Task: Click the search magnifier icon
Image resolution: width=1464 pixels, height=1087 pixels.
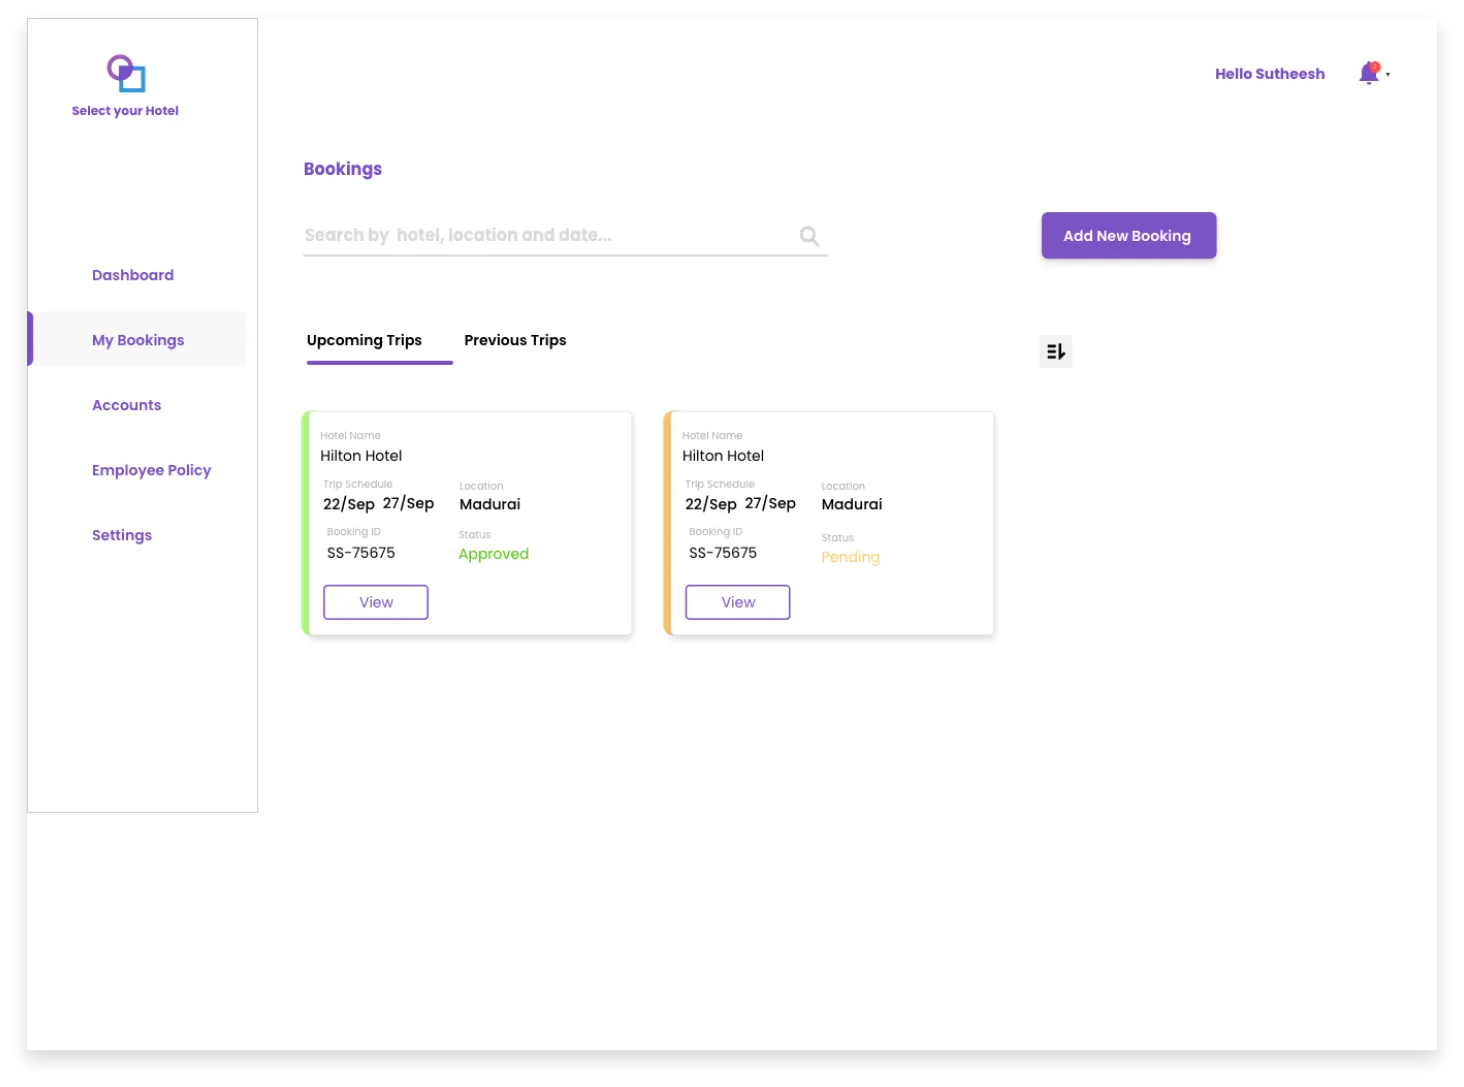Action: pyautogui.click(x=809, y=236)
